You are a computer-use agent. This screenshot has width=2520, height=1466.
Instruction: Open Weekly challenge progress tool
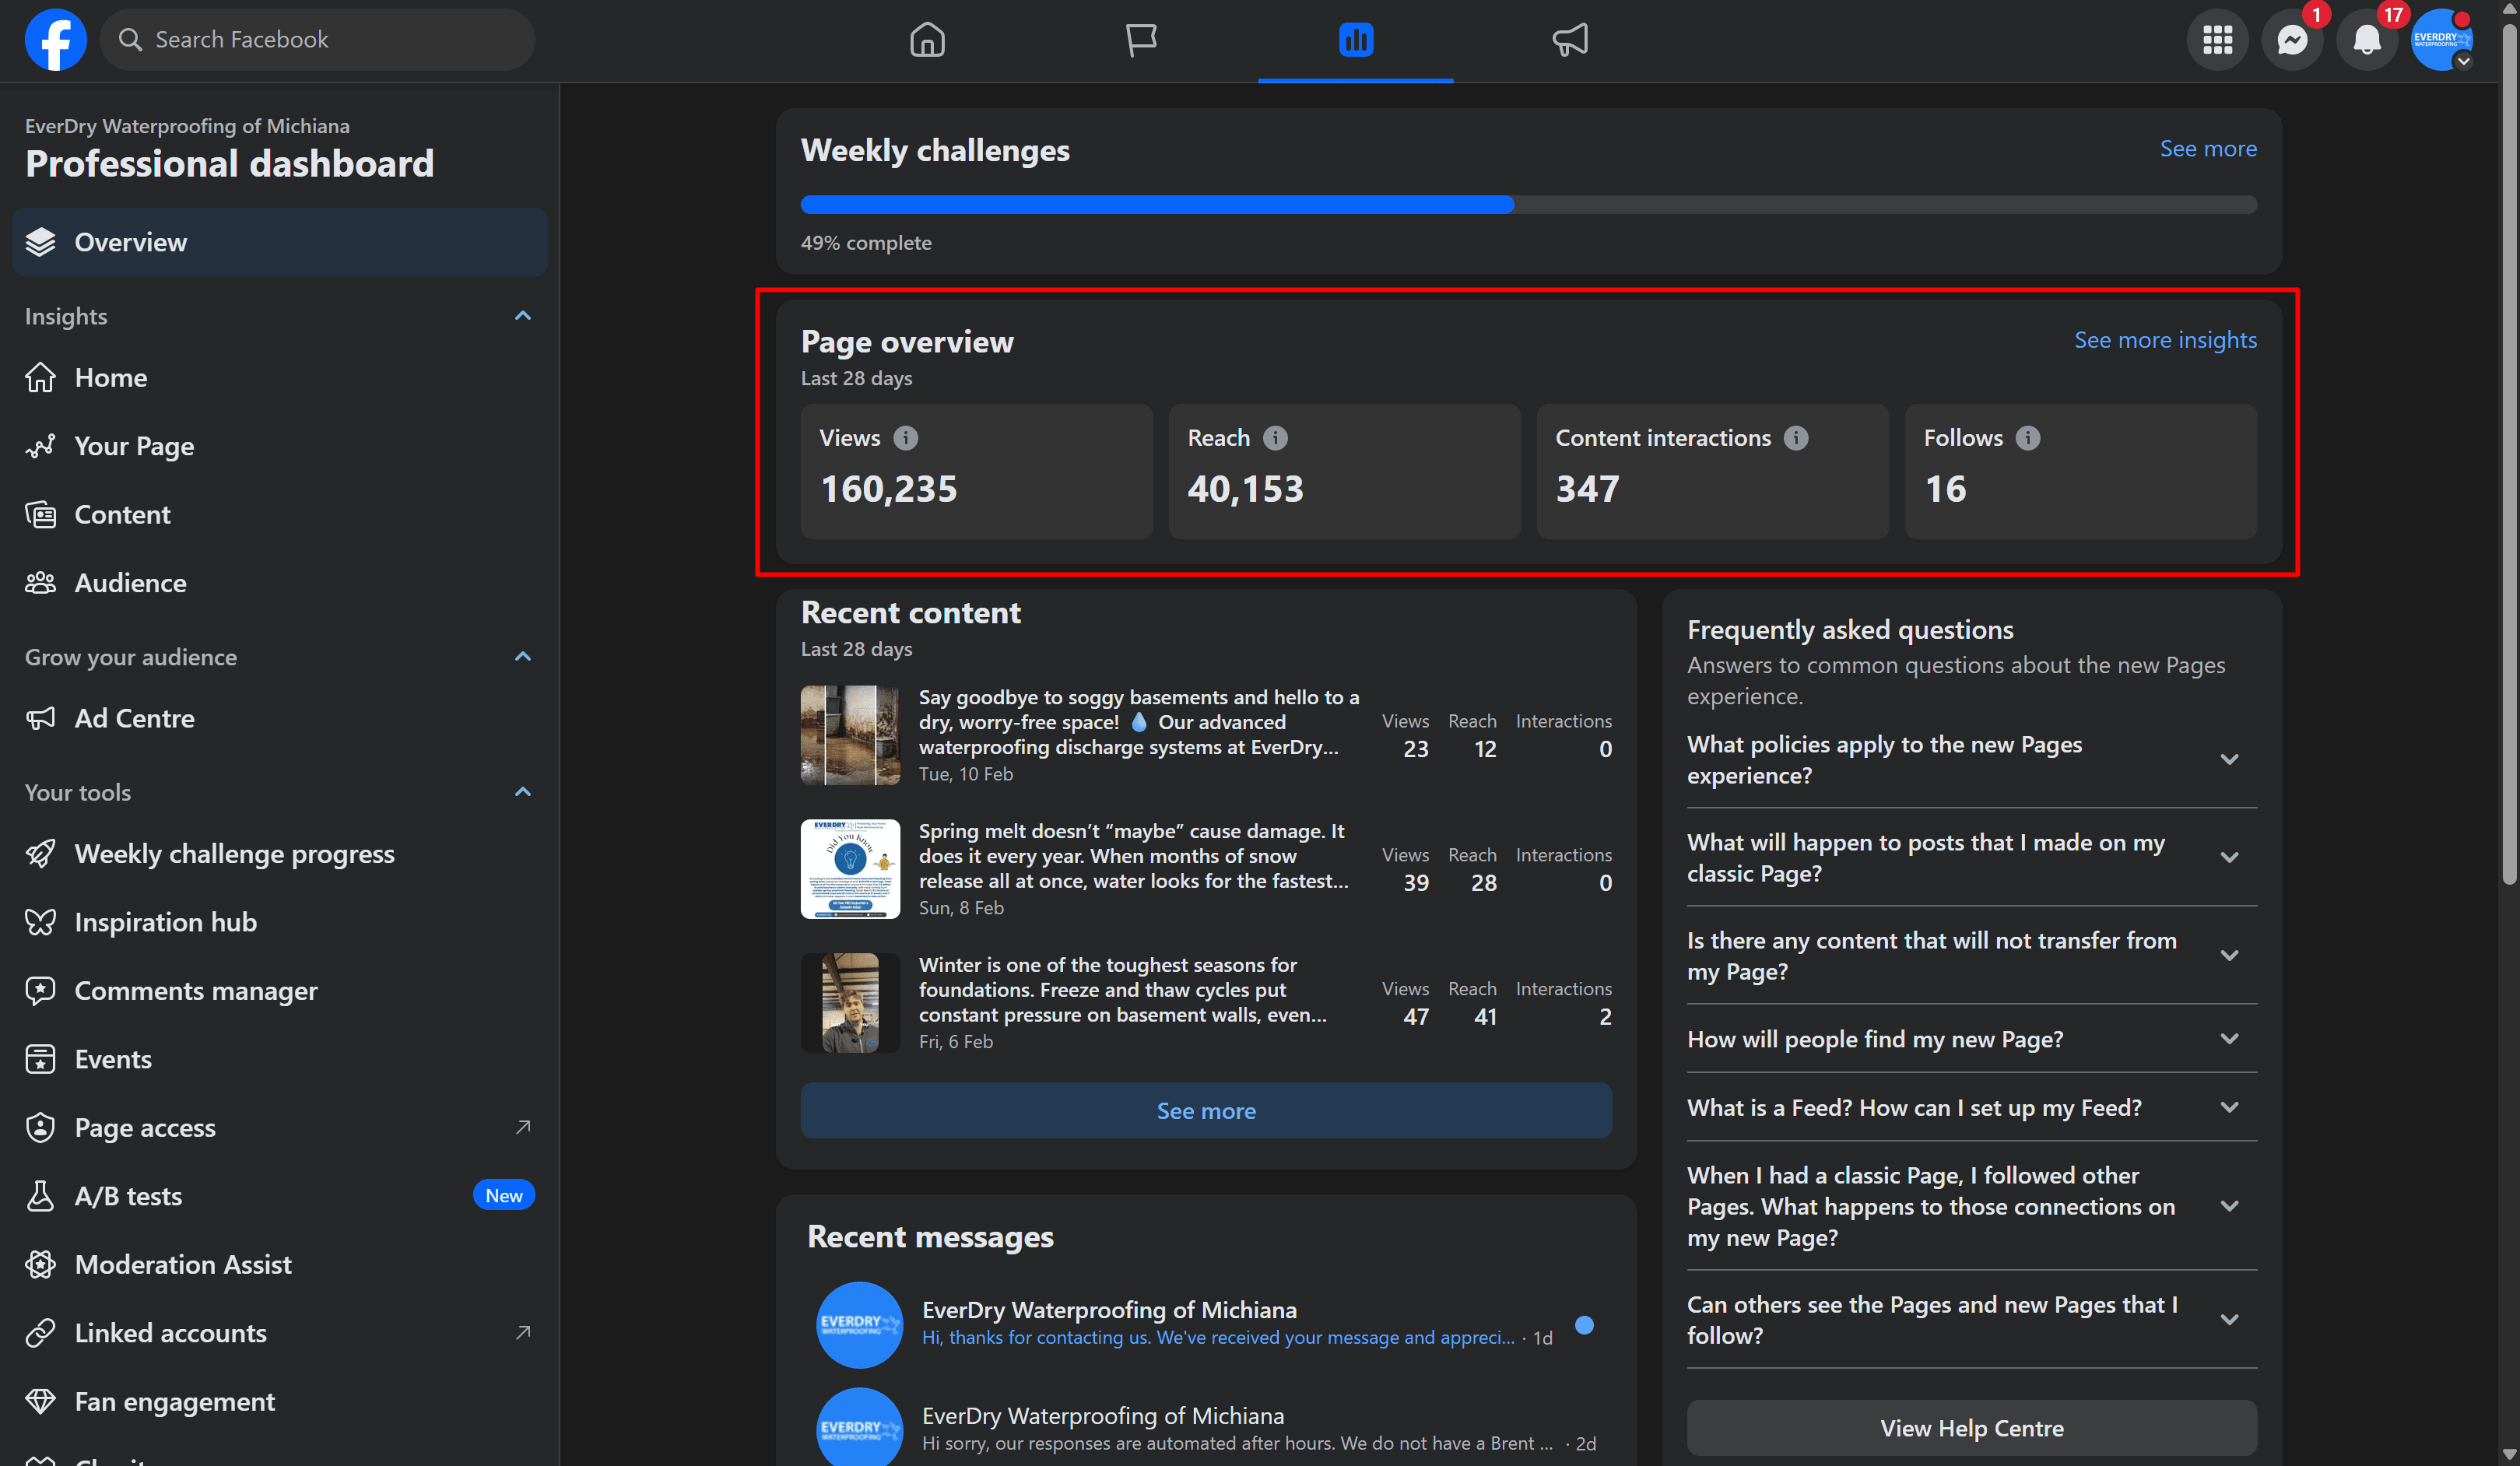(x=280, y=854)
